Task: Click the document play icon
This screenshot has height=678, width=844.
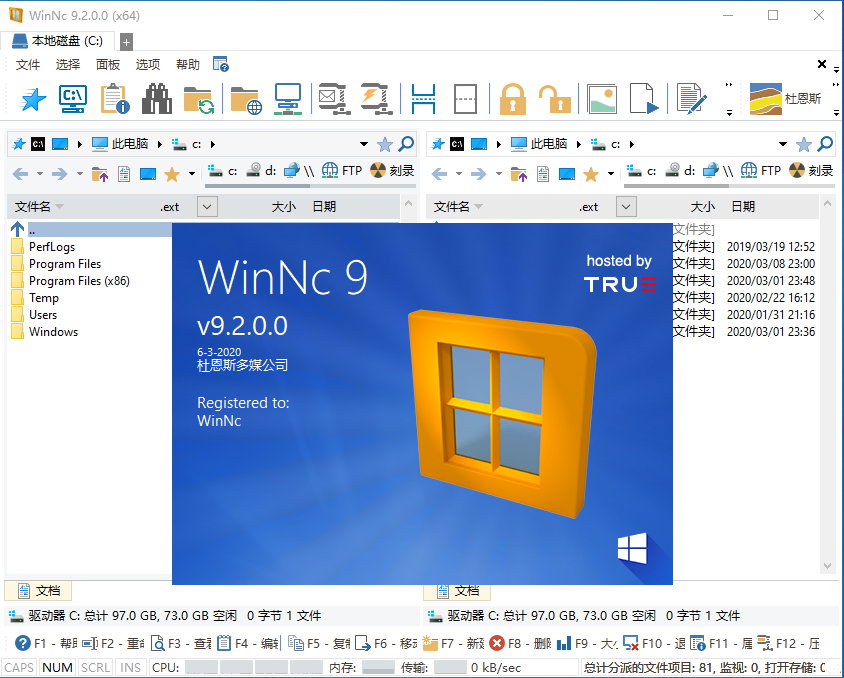Action: click(x=644, y=99)
